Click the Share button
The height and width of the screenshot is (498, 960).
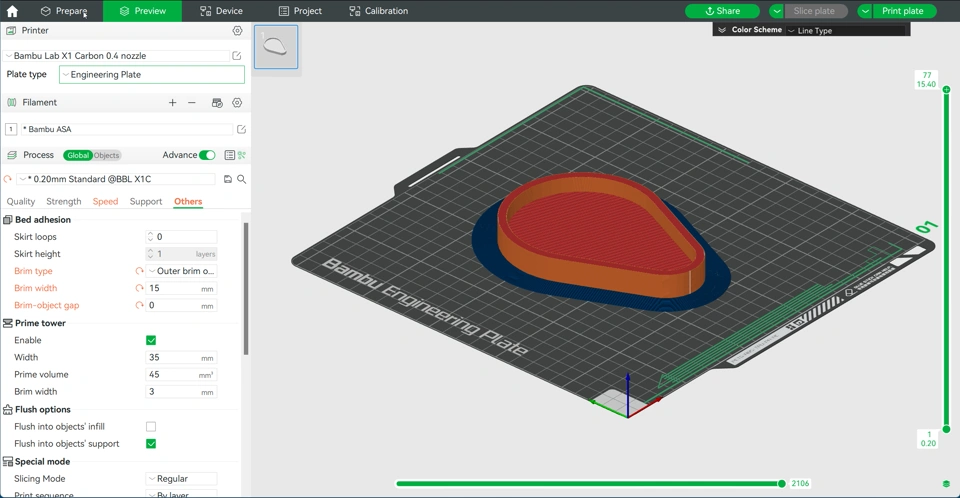click(722, 11)
